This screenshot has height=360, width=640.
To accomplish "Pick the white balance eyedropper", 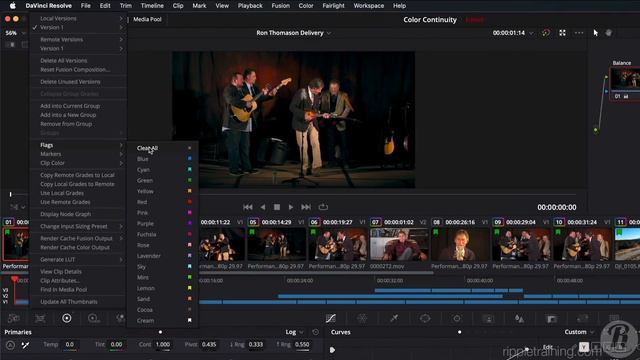I will coord(25,345).
